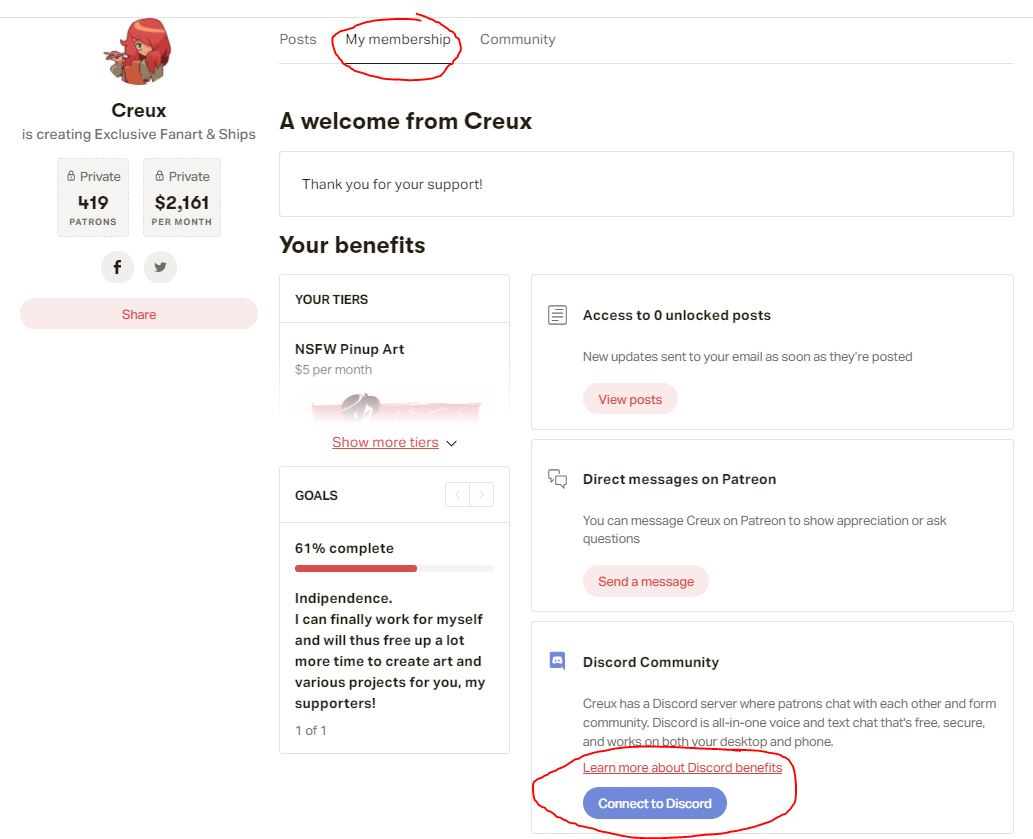The width and height of the screenshot is (1033, 839).
Task: Click the Discord logo icon
Action: click(557, 661)
